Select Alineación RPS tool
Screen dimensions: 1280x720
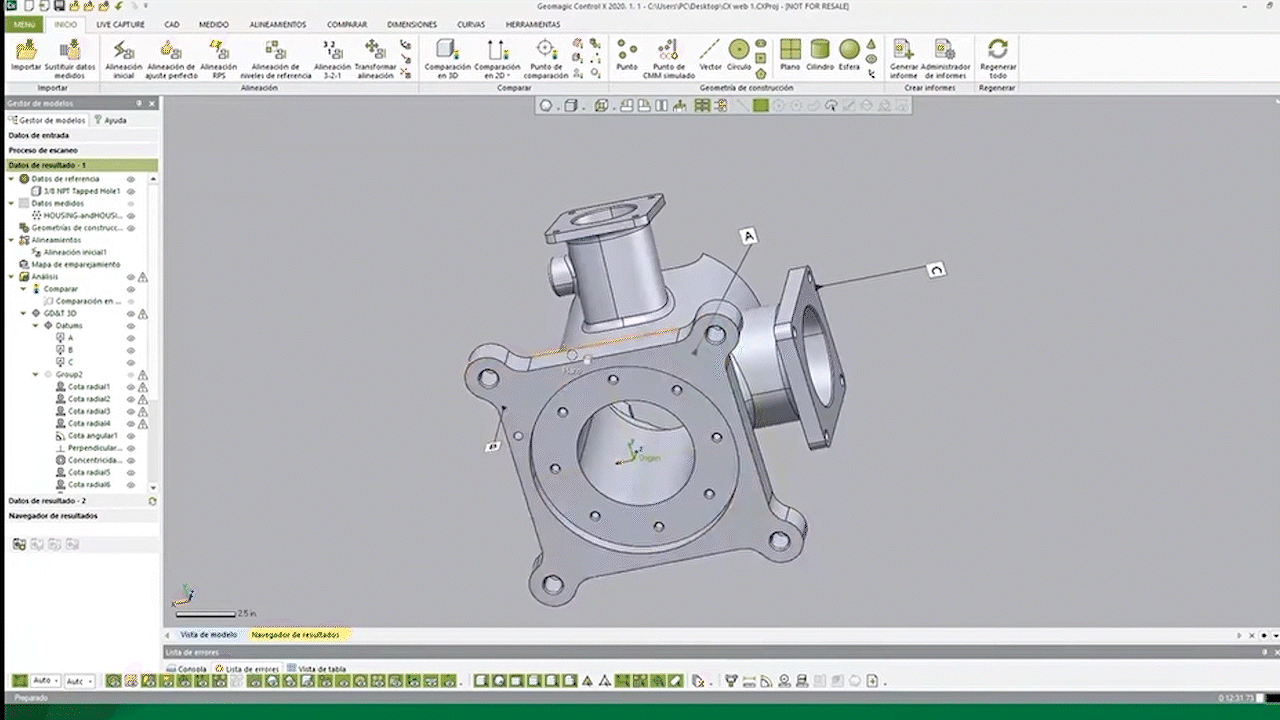[x=219, y=58]
